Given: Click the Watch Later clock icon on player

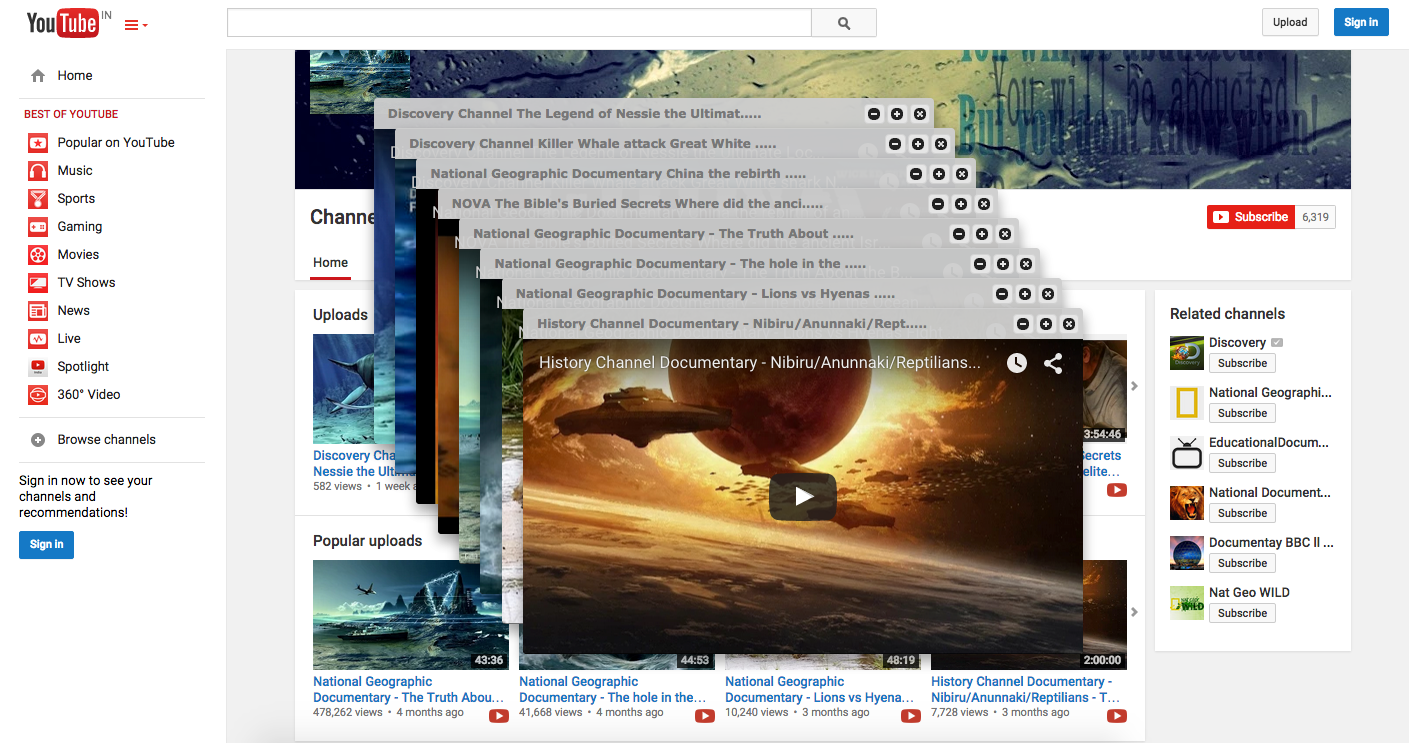Looking at the screenshot, I should click(1016, 363).
